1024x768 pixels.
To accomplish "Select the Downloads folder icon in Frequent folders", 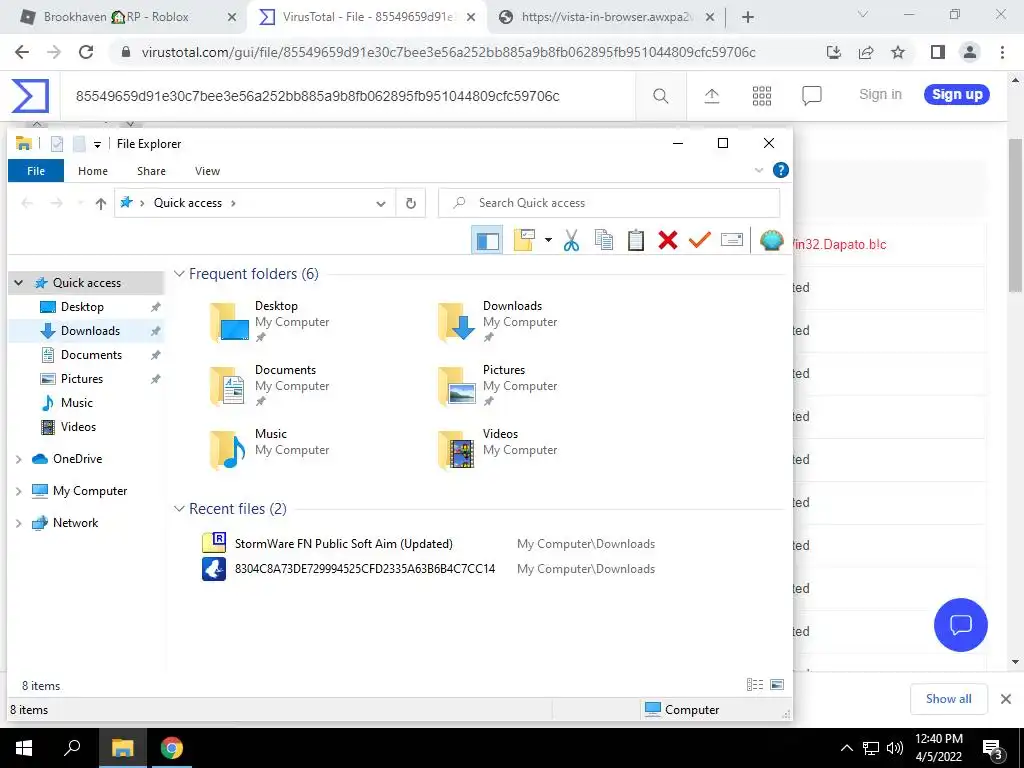I will 456,322.
